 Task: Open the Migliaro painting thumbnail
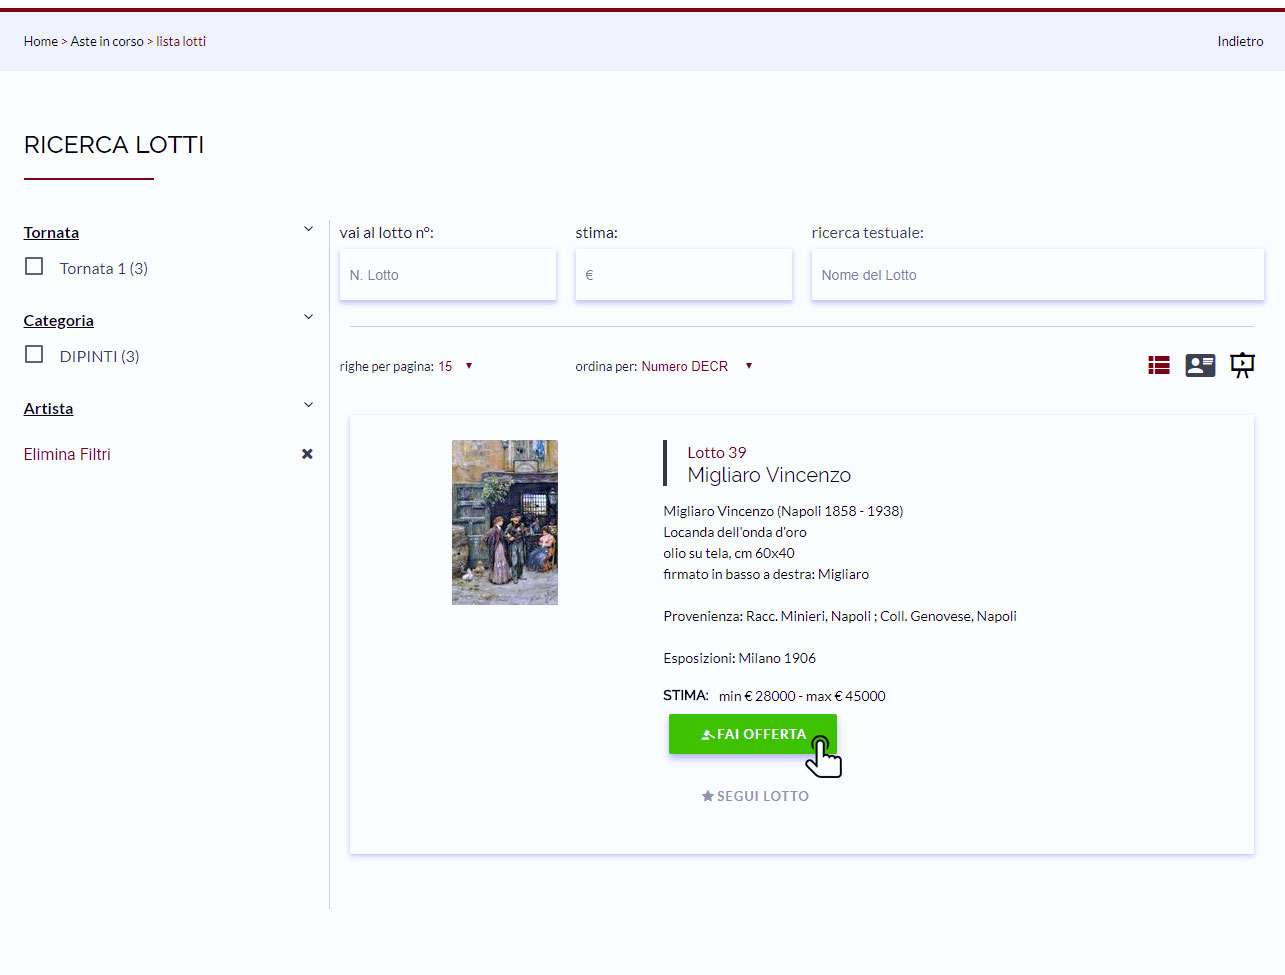[505, 522]
